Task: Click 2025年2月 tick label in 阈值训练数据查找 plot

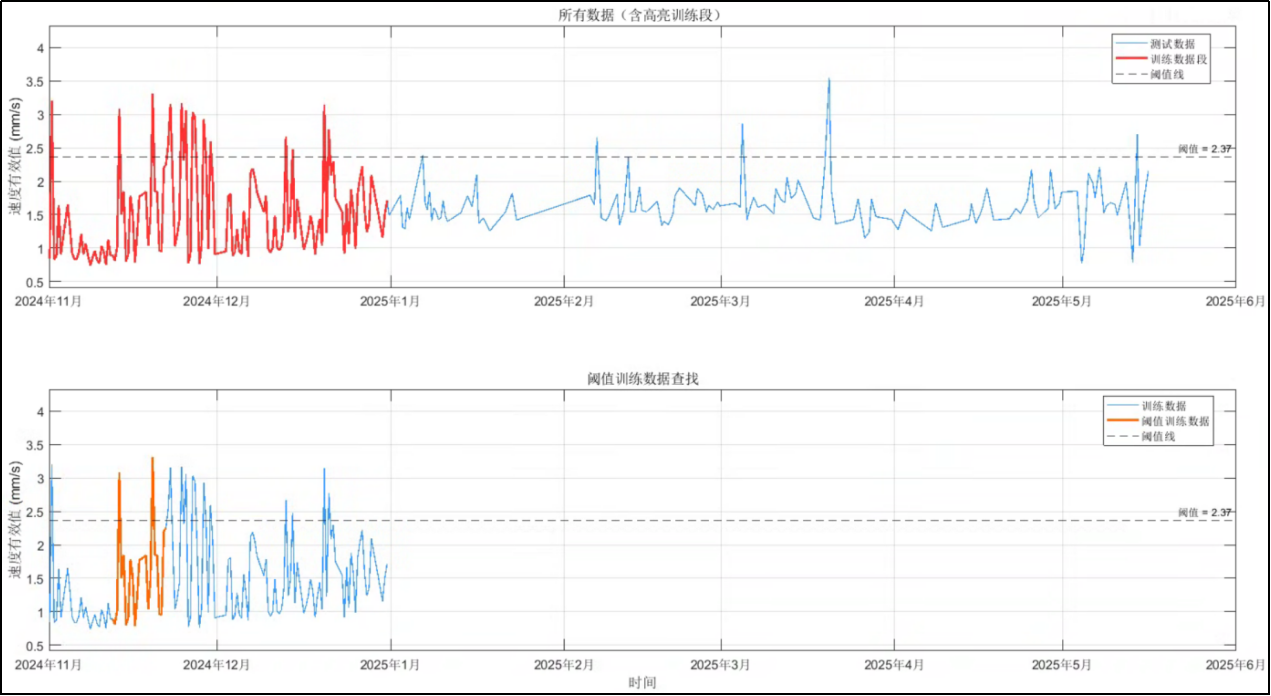Action: [564, 663]
